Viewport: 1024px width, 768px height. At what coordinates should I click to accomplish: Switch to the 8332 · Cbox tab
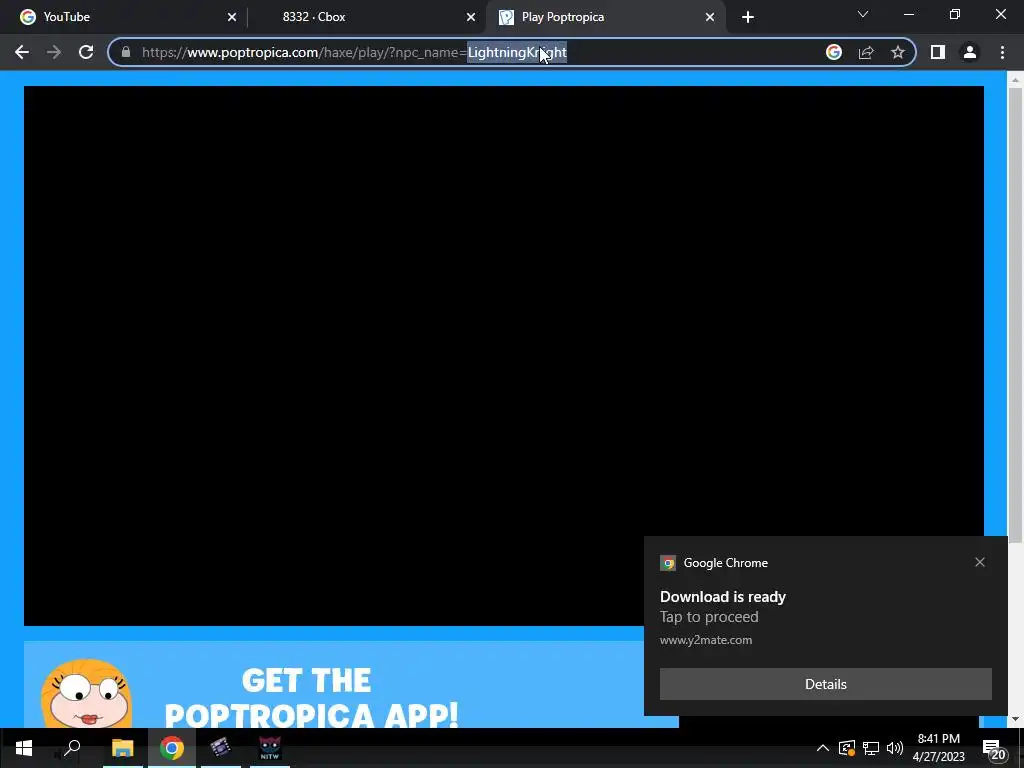(368, 17)
